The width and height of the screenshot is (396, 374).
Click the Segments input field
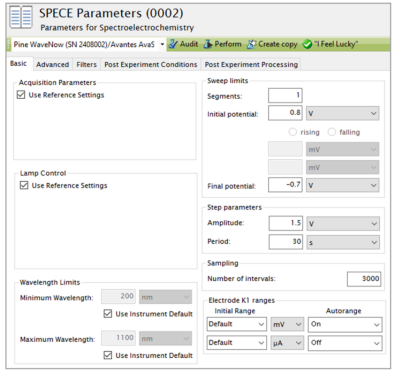[x=285, y=96]
